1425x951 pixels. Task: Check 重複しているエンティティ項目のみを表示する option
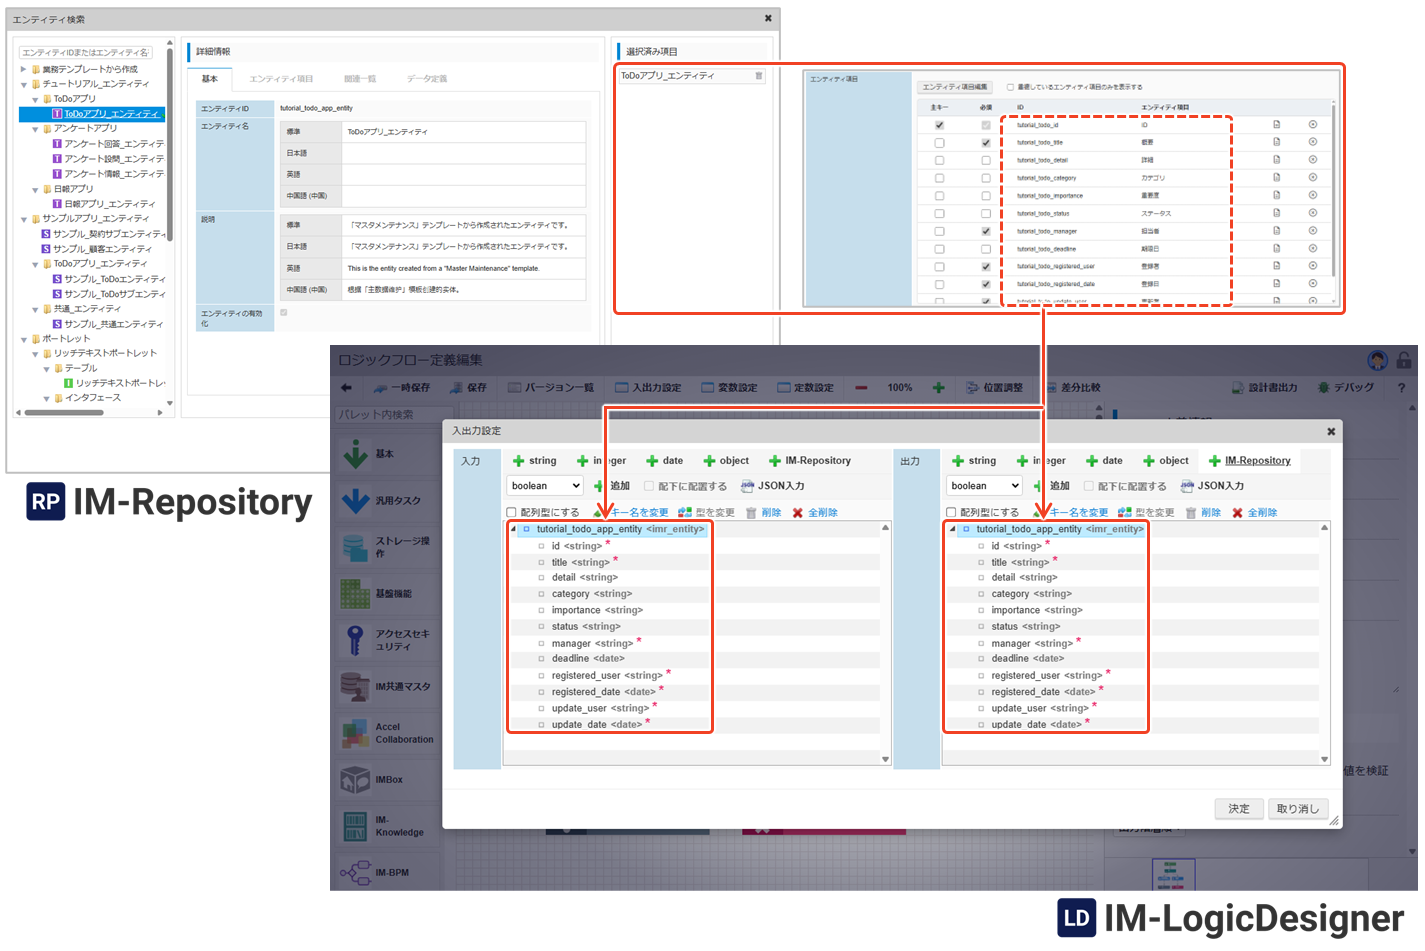(1010, 87)
